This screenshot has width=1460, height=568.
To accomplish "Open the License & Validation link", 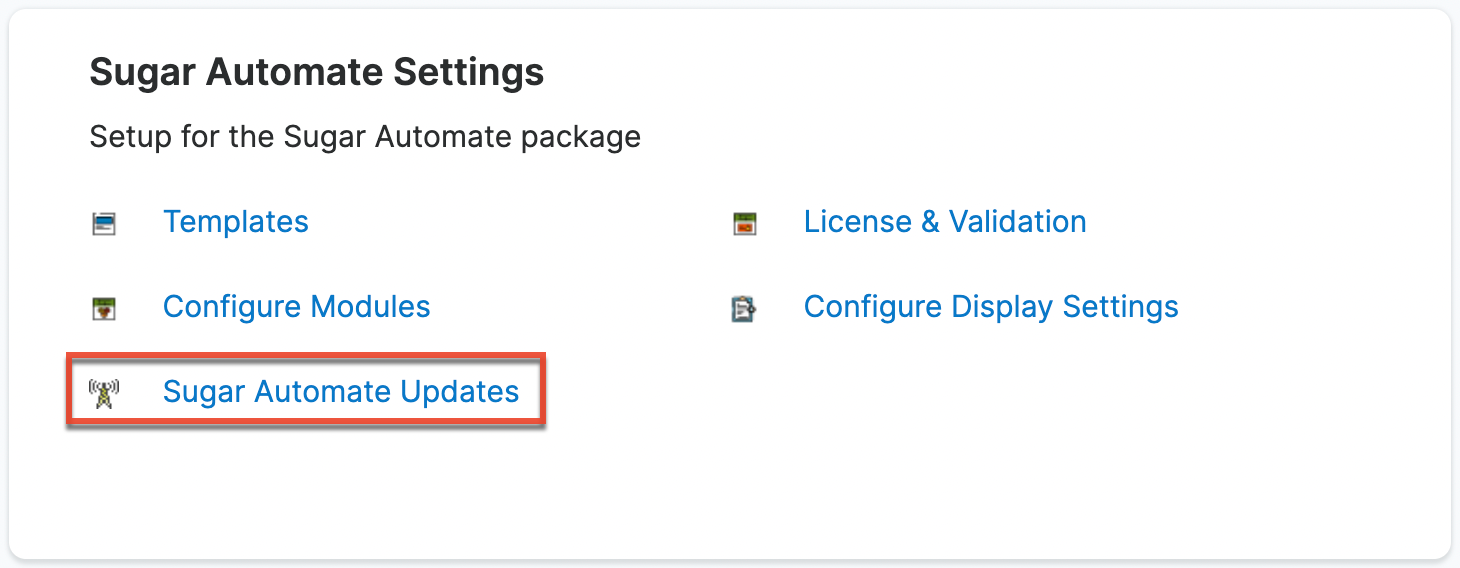I will coord(944,221).
